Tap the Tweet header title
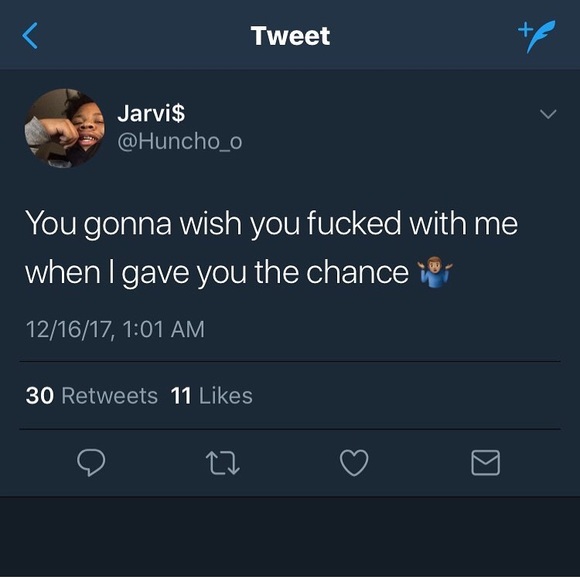Screen dimensions: 580x580 click(x=290, y=36)
